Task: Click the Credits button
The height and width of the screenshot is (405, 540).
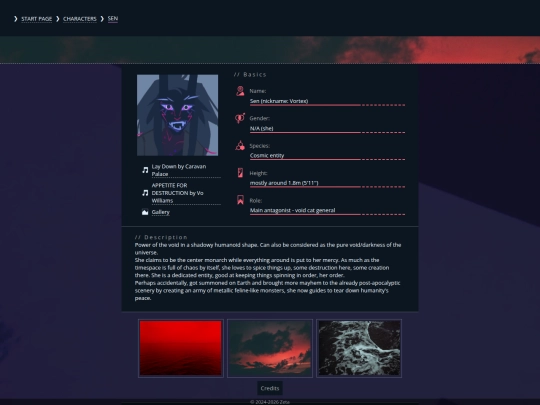Action: point(270,388)
